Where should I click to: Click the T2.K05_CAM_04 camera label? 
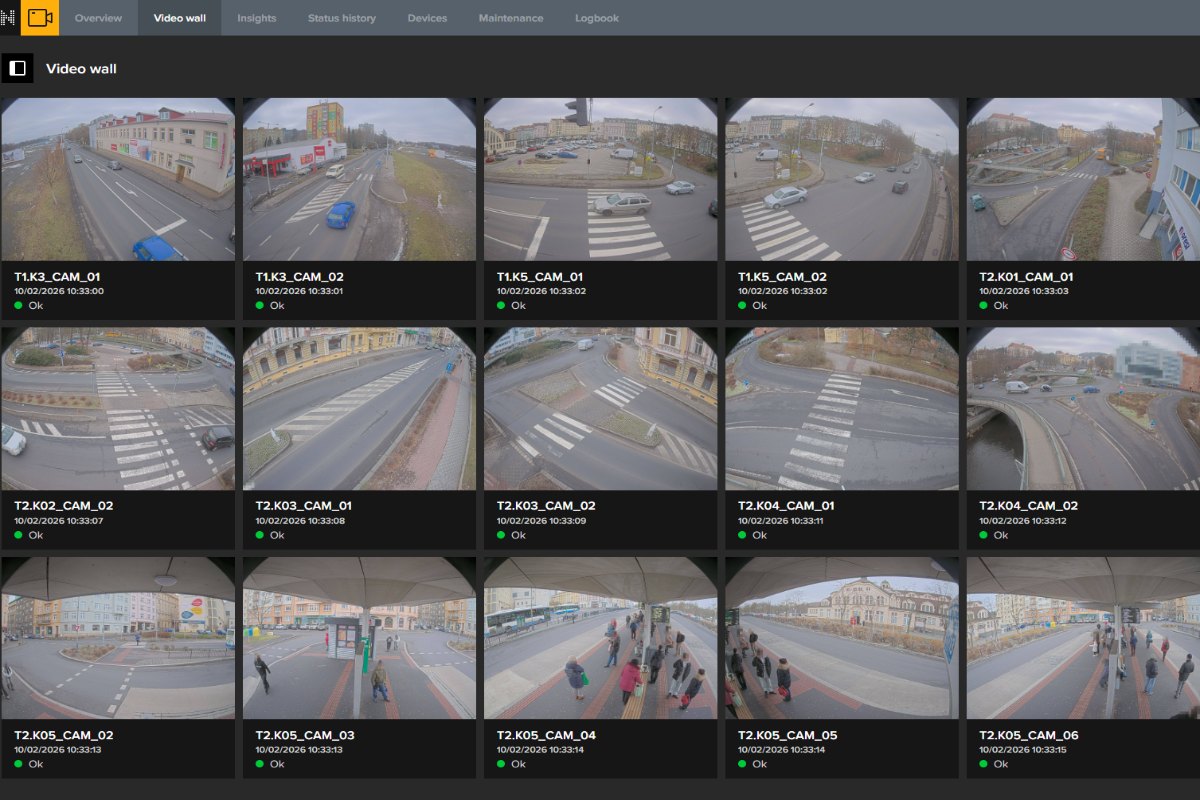pos(545,733)
